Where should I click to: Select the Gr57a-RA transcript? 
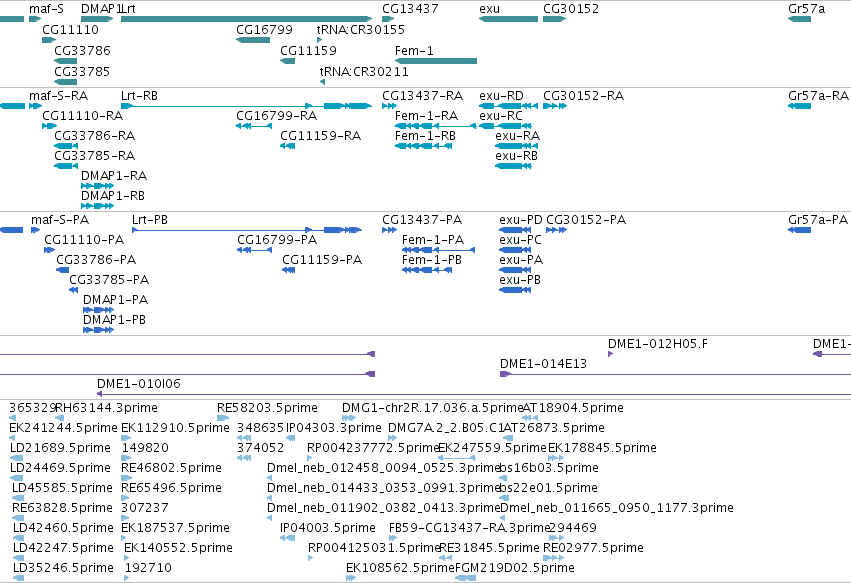click(799, 106)
